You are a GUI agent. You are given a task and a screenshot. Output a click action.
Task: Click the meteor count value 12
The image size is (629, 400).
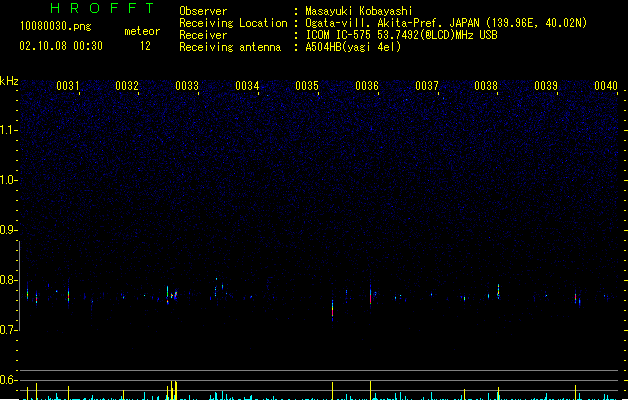[145, 46]
